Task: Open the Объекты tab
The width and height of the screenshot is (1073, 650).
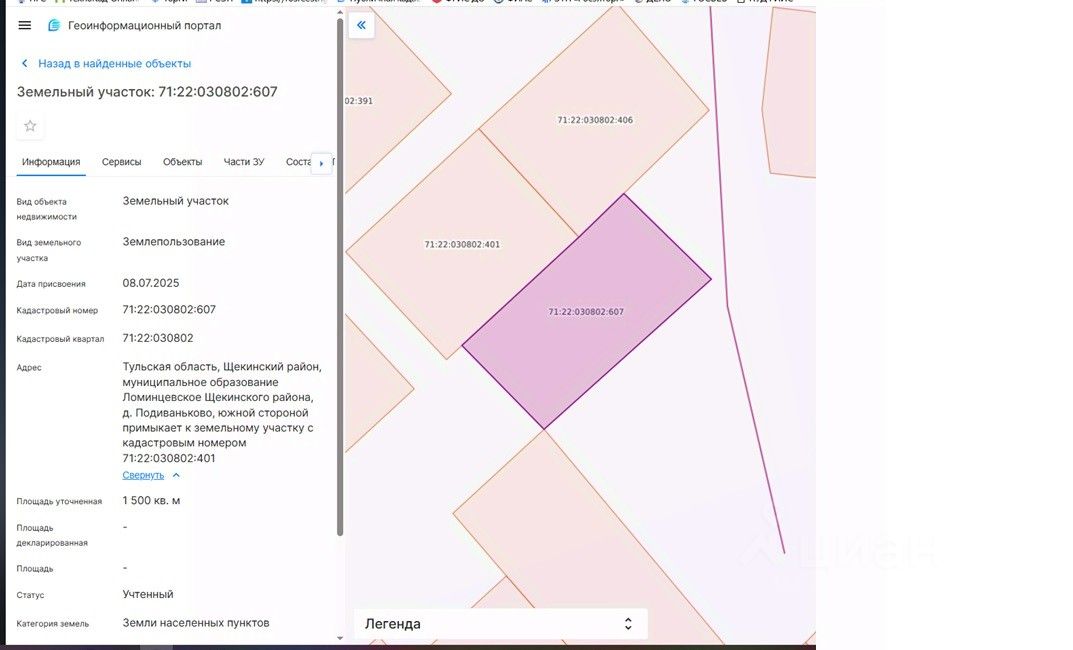Action: coord(182,162)
